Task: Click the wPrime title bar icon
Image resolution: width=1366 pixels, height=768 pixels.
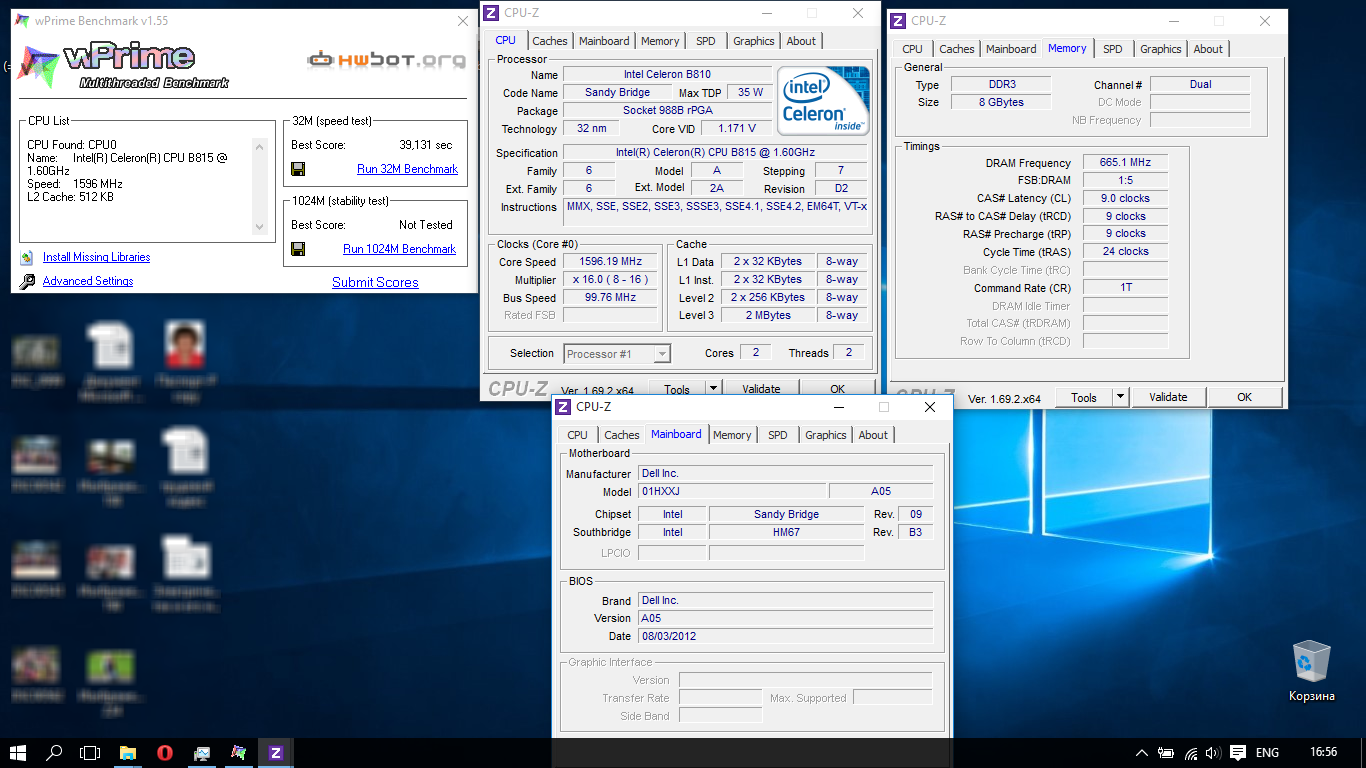Action: (23, 21)
